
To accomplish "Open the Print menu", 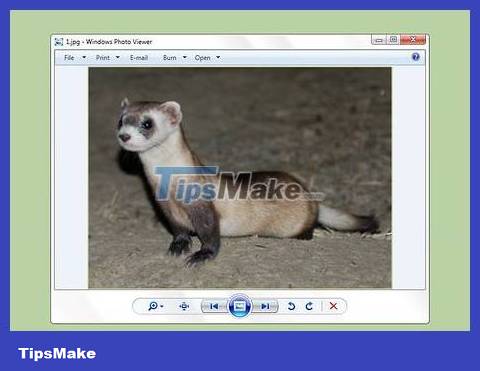I will pyautogui.click(x=103, y=58).
